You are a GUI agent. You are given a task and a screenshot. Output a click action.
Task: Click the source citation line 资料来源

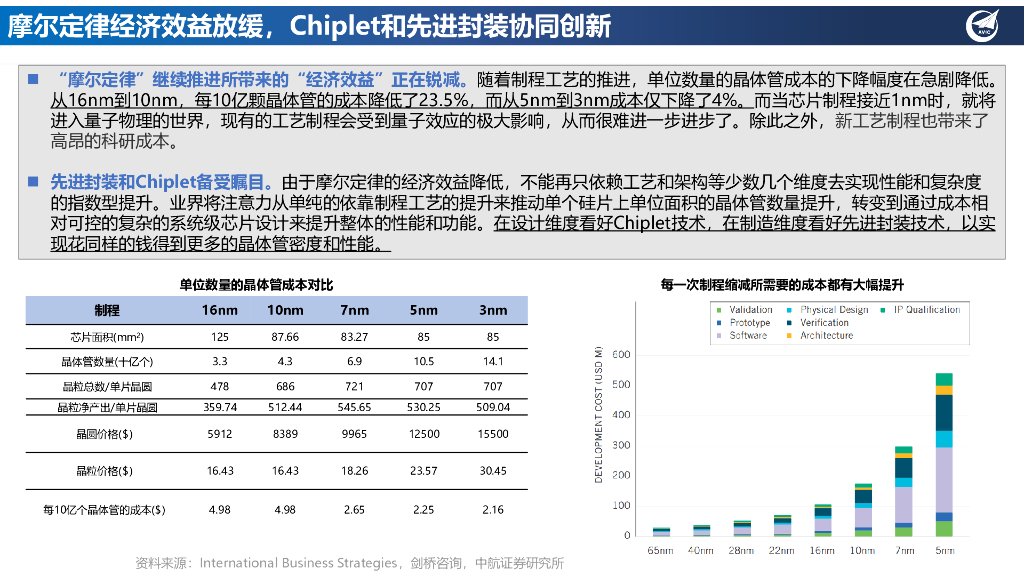point(349,563)
